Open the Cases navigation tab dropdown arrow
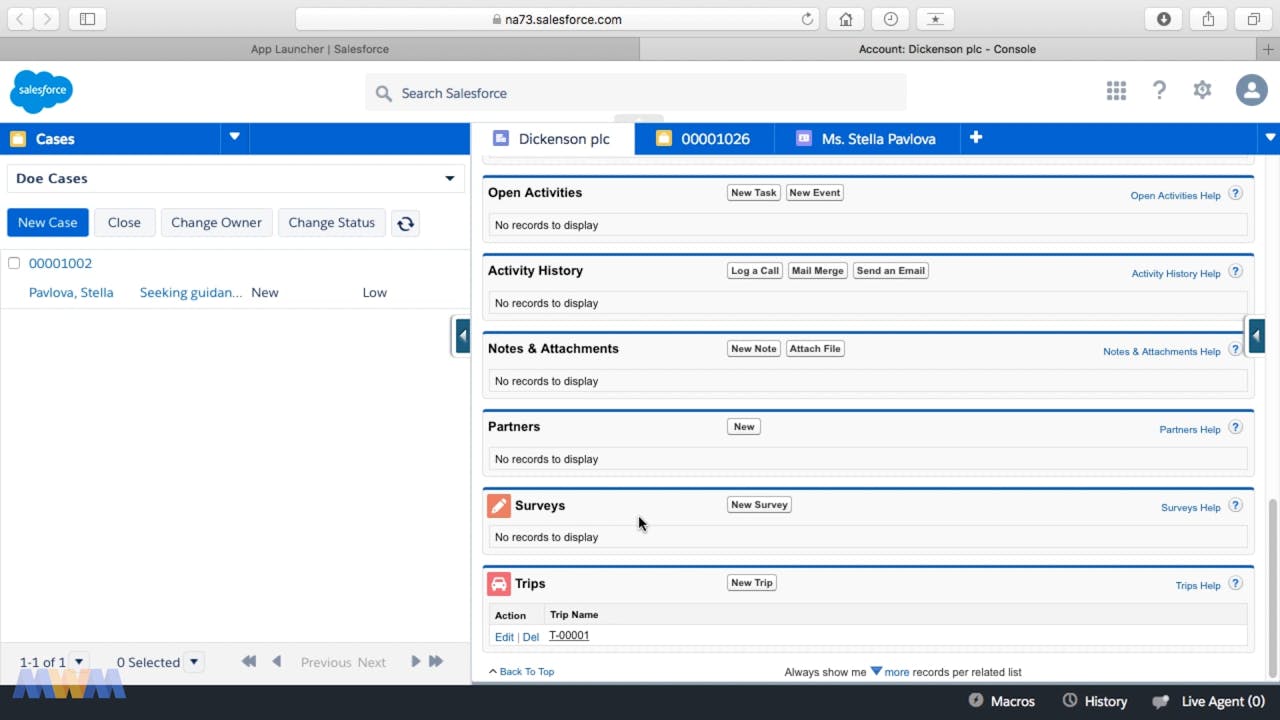 click(234, 137)
